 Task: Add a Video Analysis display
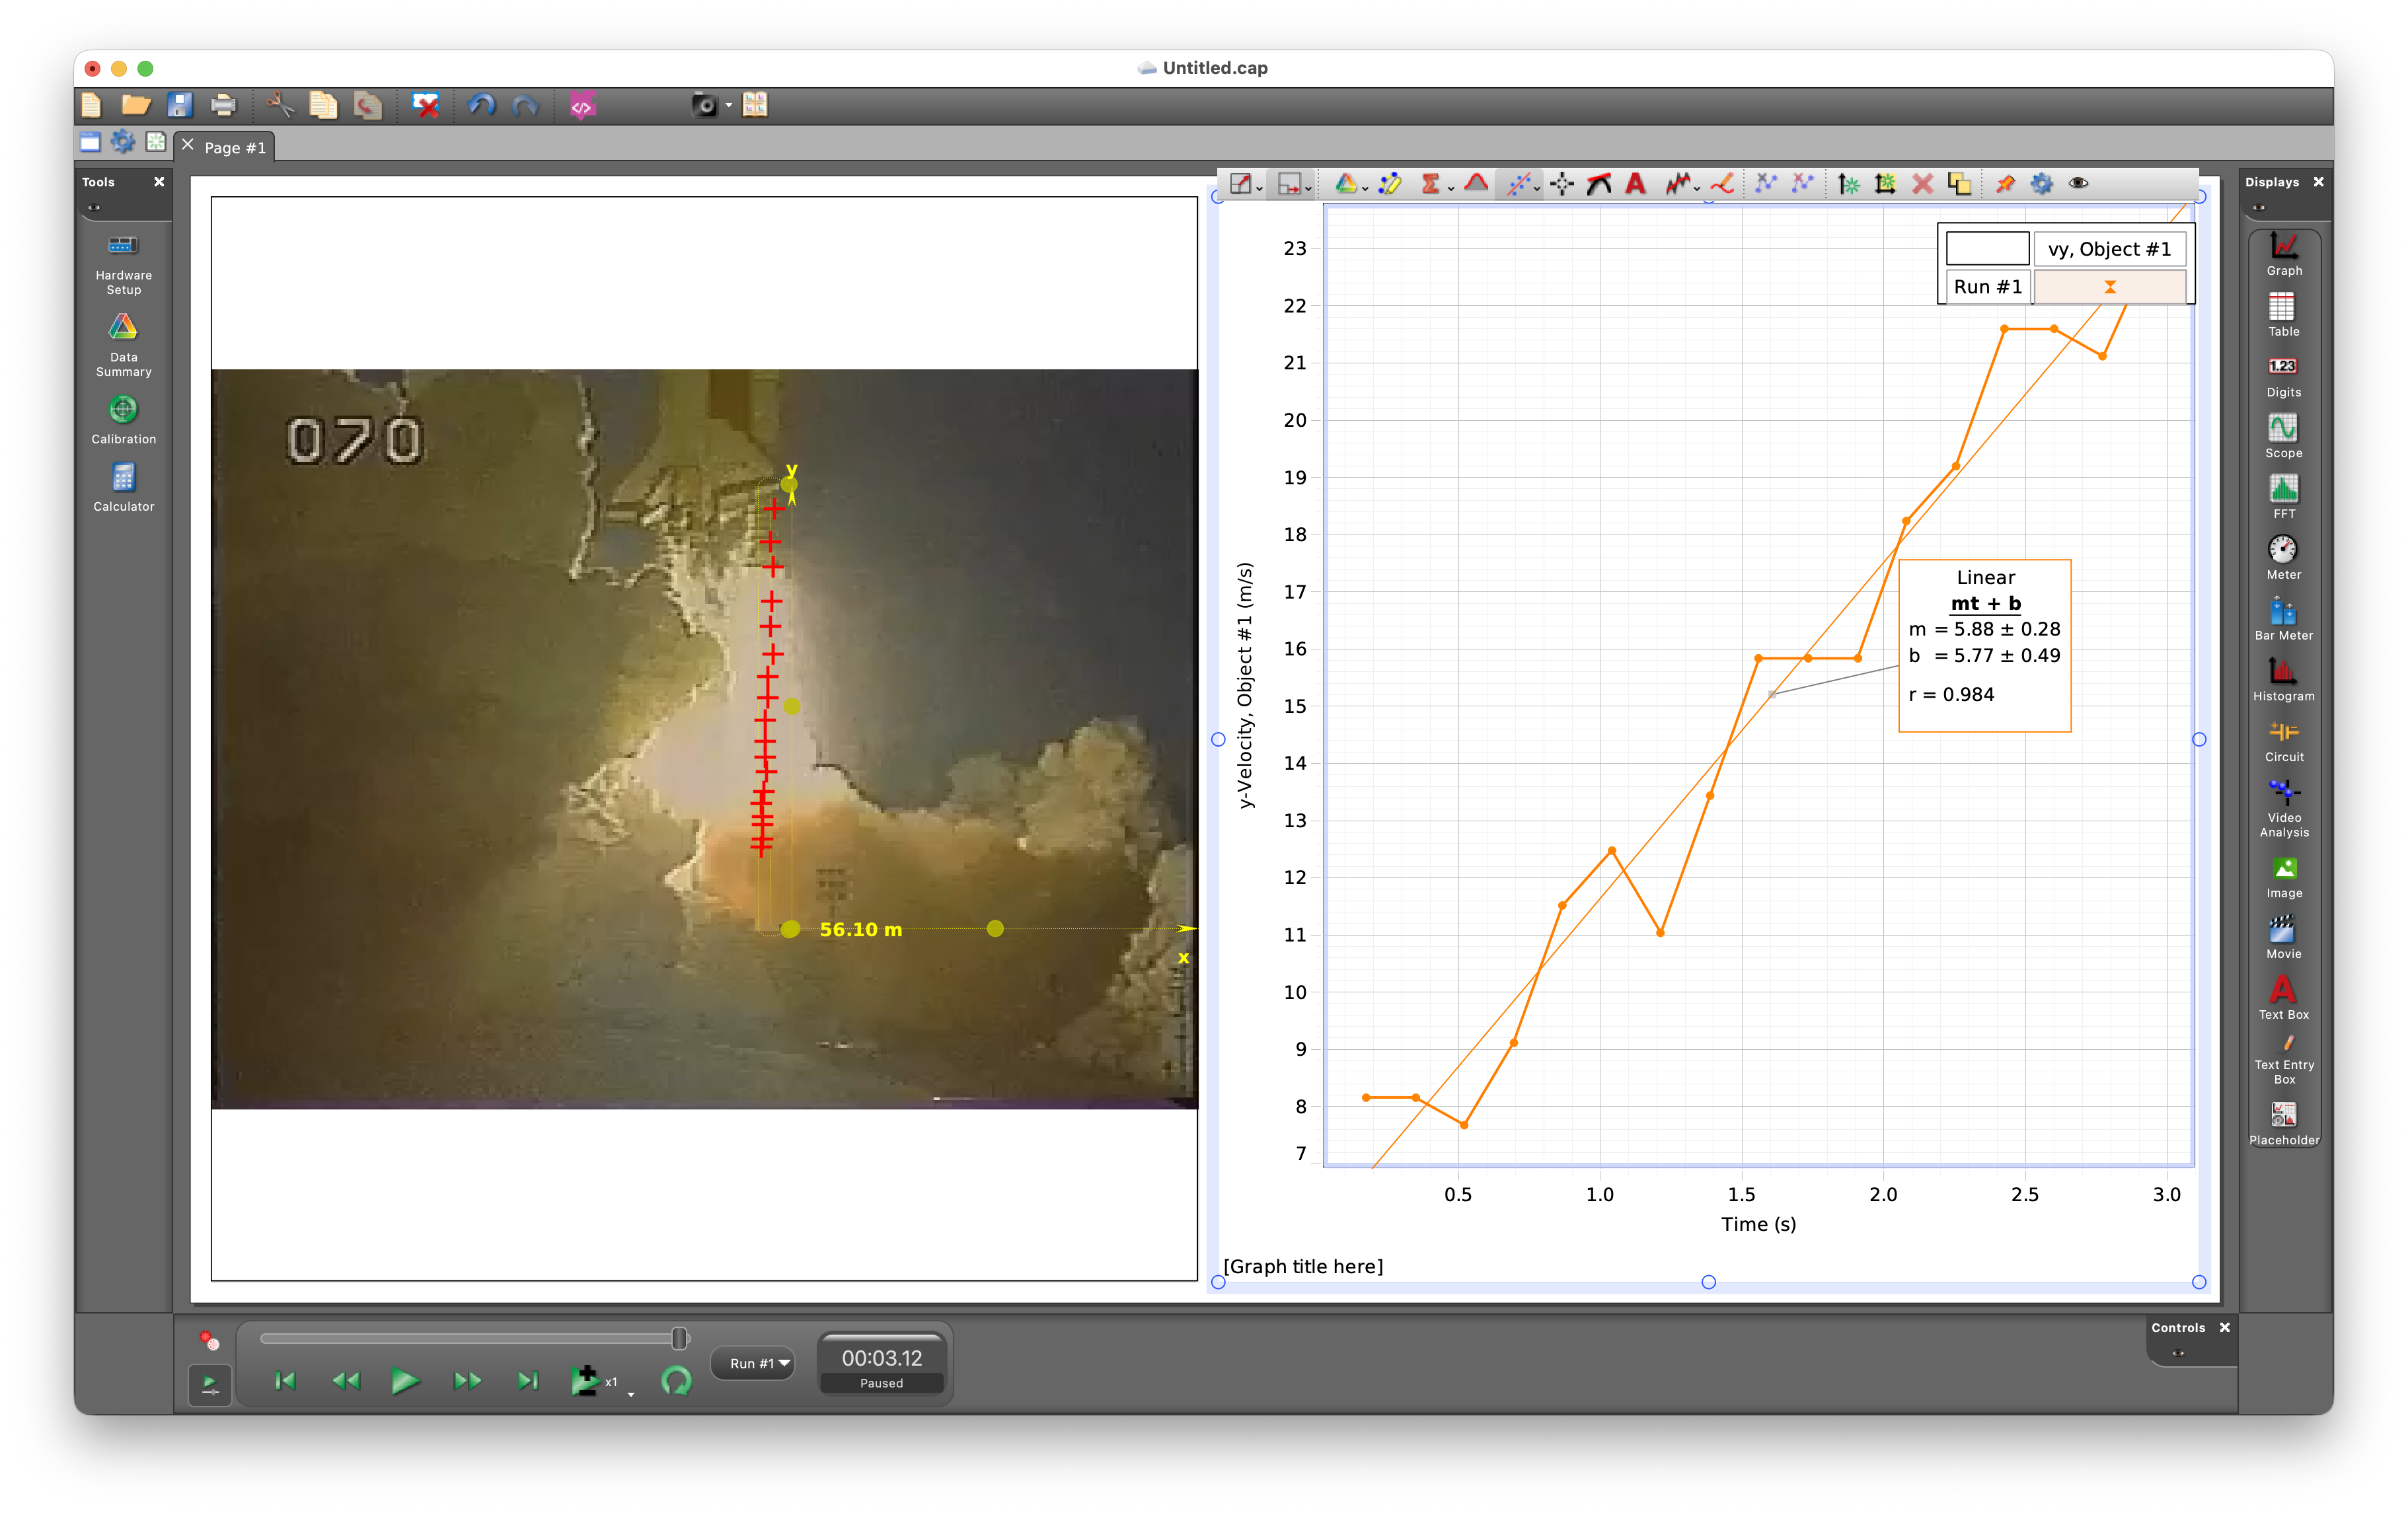(2283, 809)
